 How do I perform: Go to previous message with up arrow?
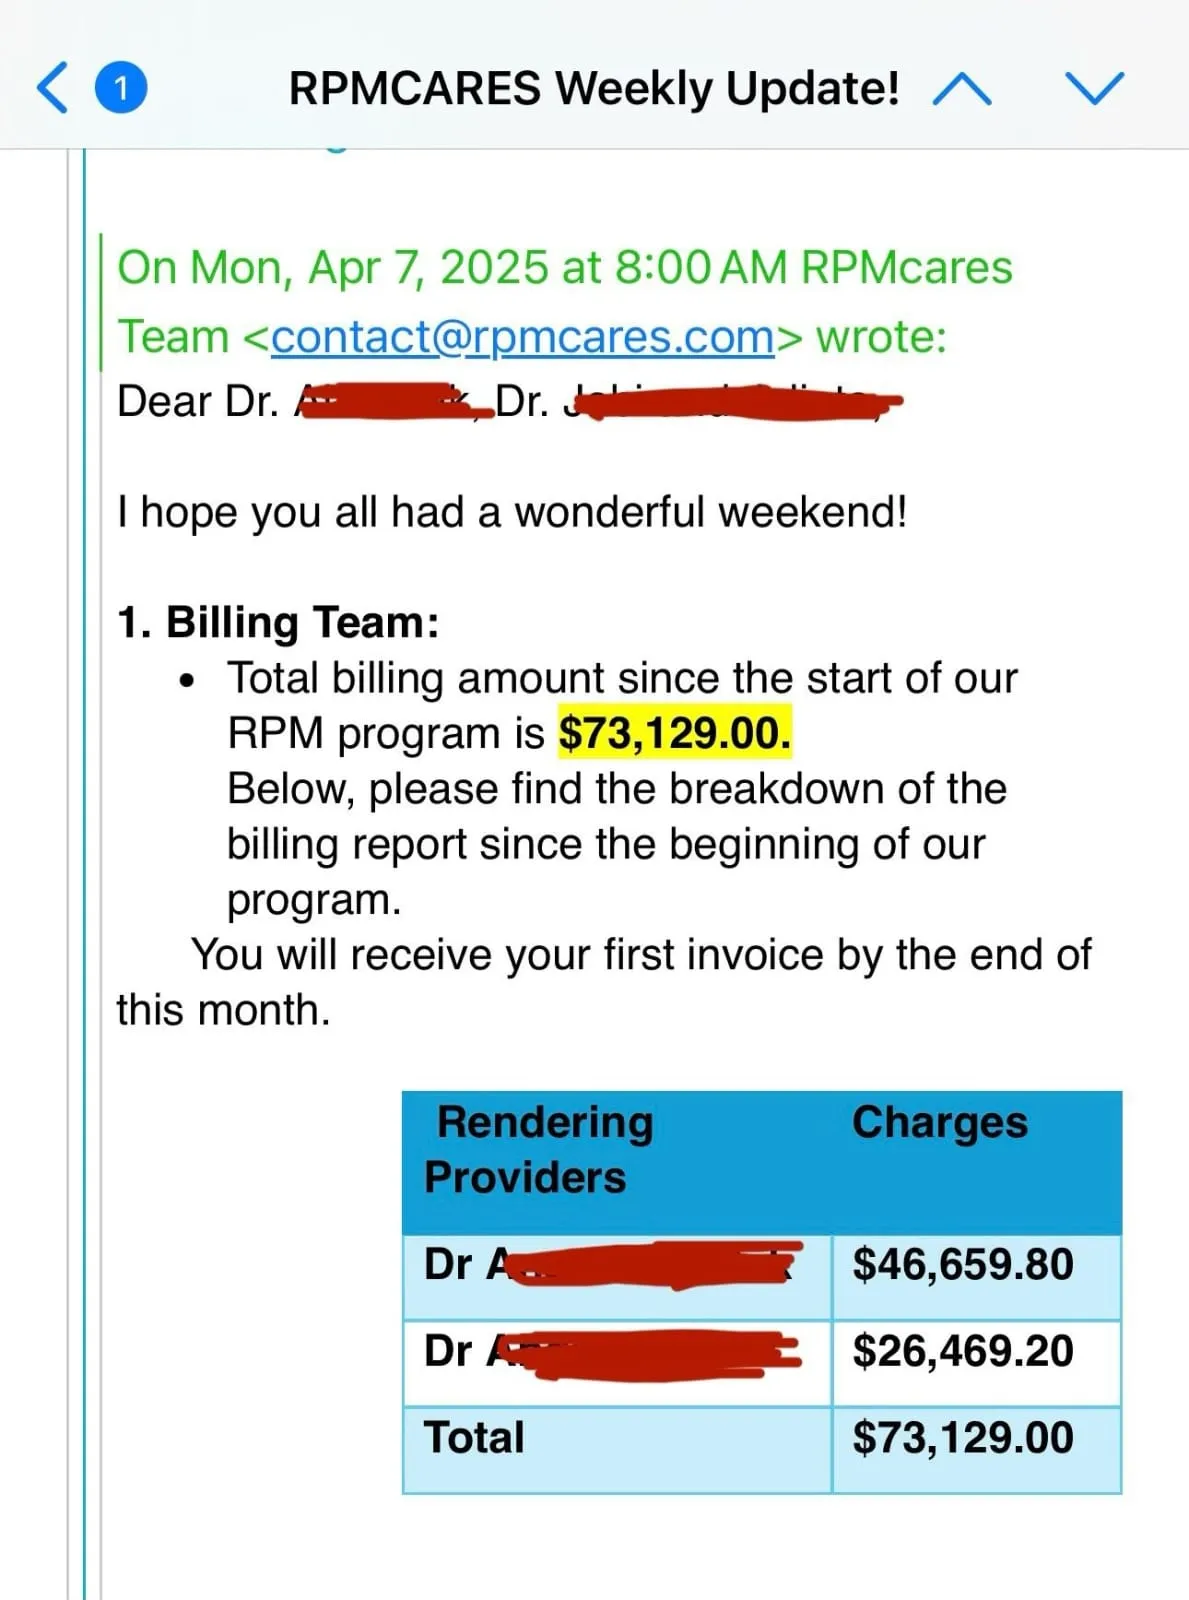coord(961,89)
